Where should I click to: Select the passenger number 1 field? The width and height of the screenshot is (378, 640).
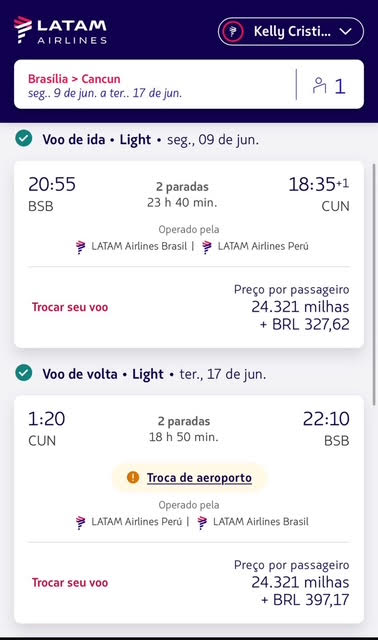340,86
